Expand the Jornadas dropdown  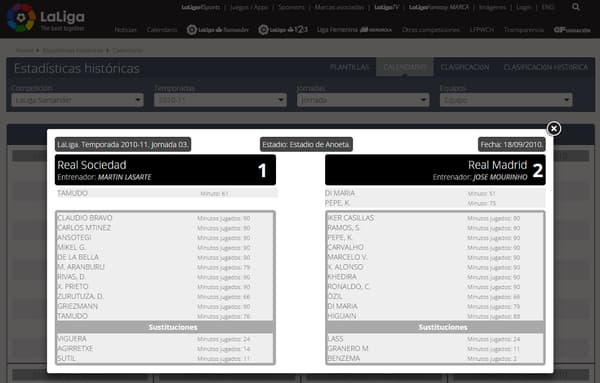pyautogui.click(x=363, y=100)
